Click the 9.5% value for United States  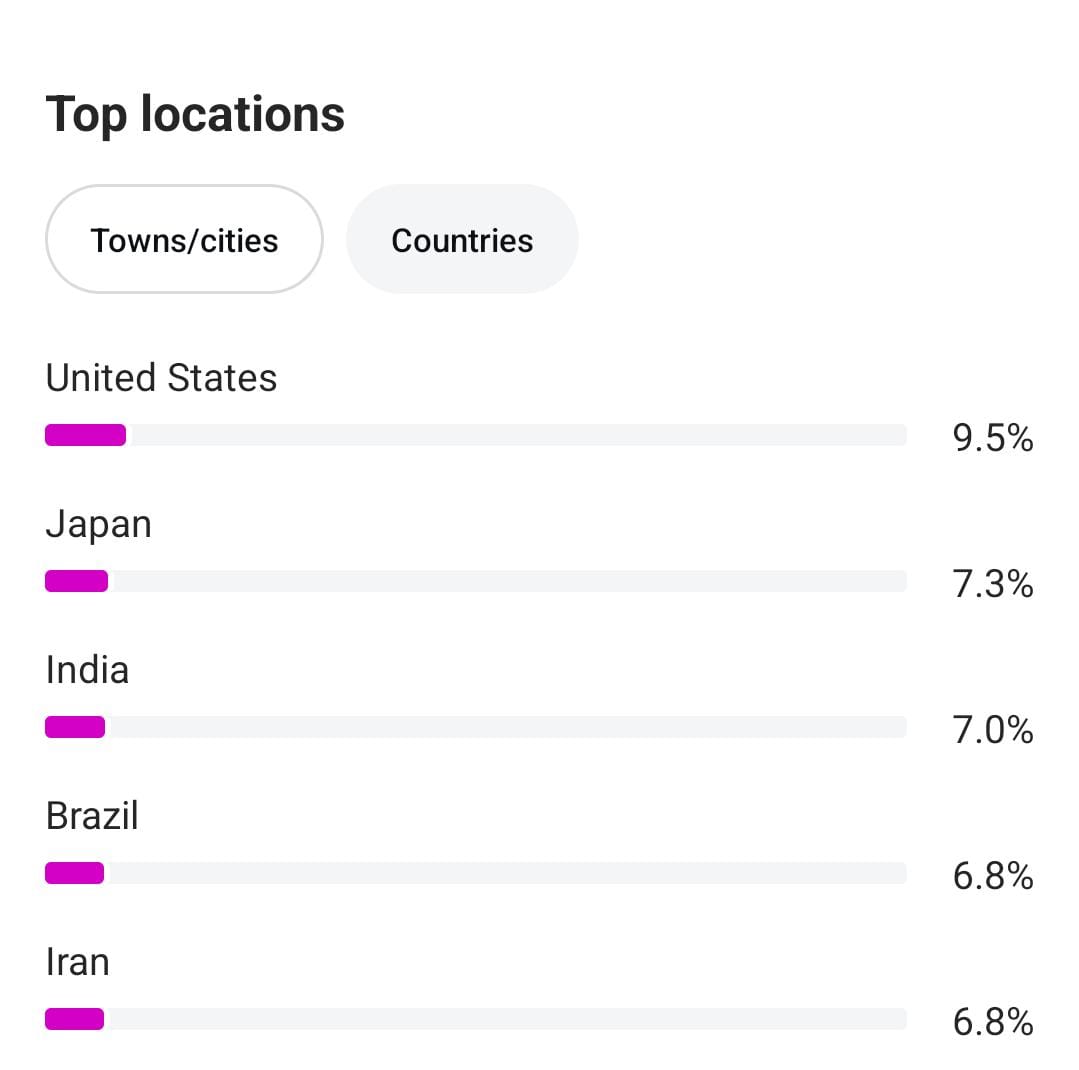[992, 438]
